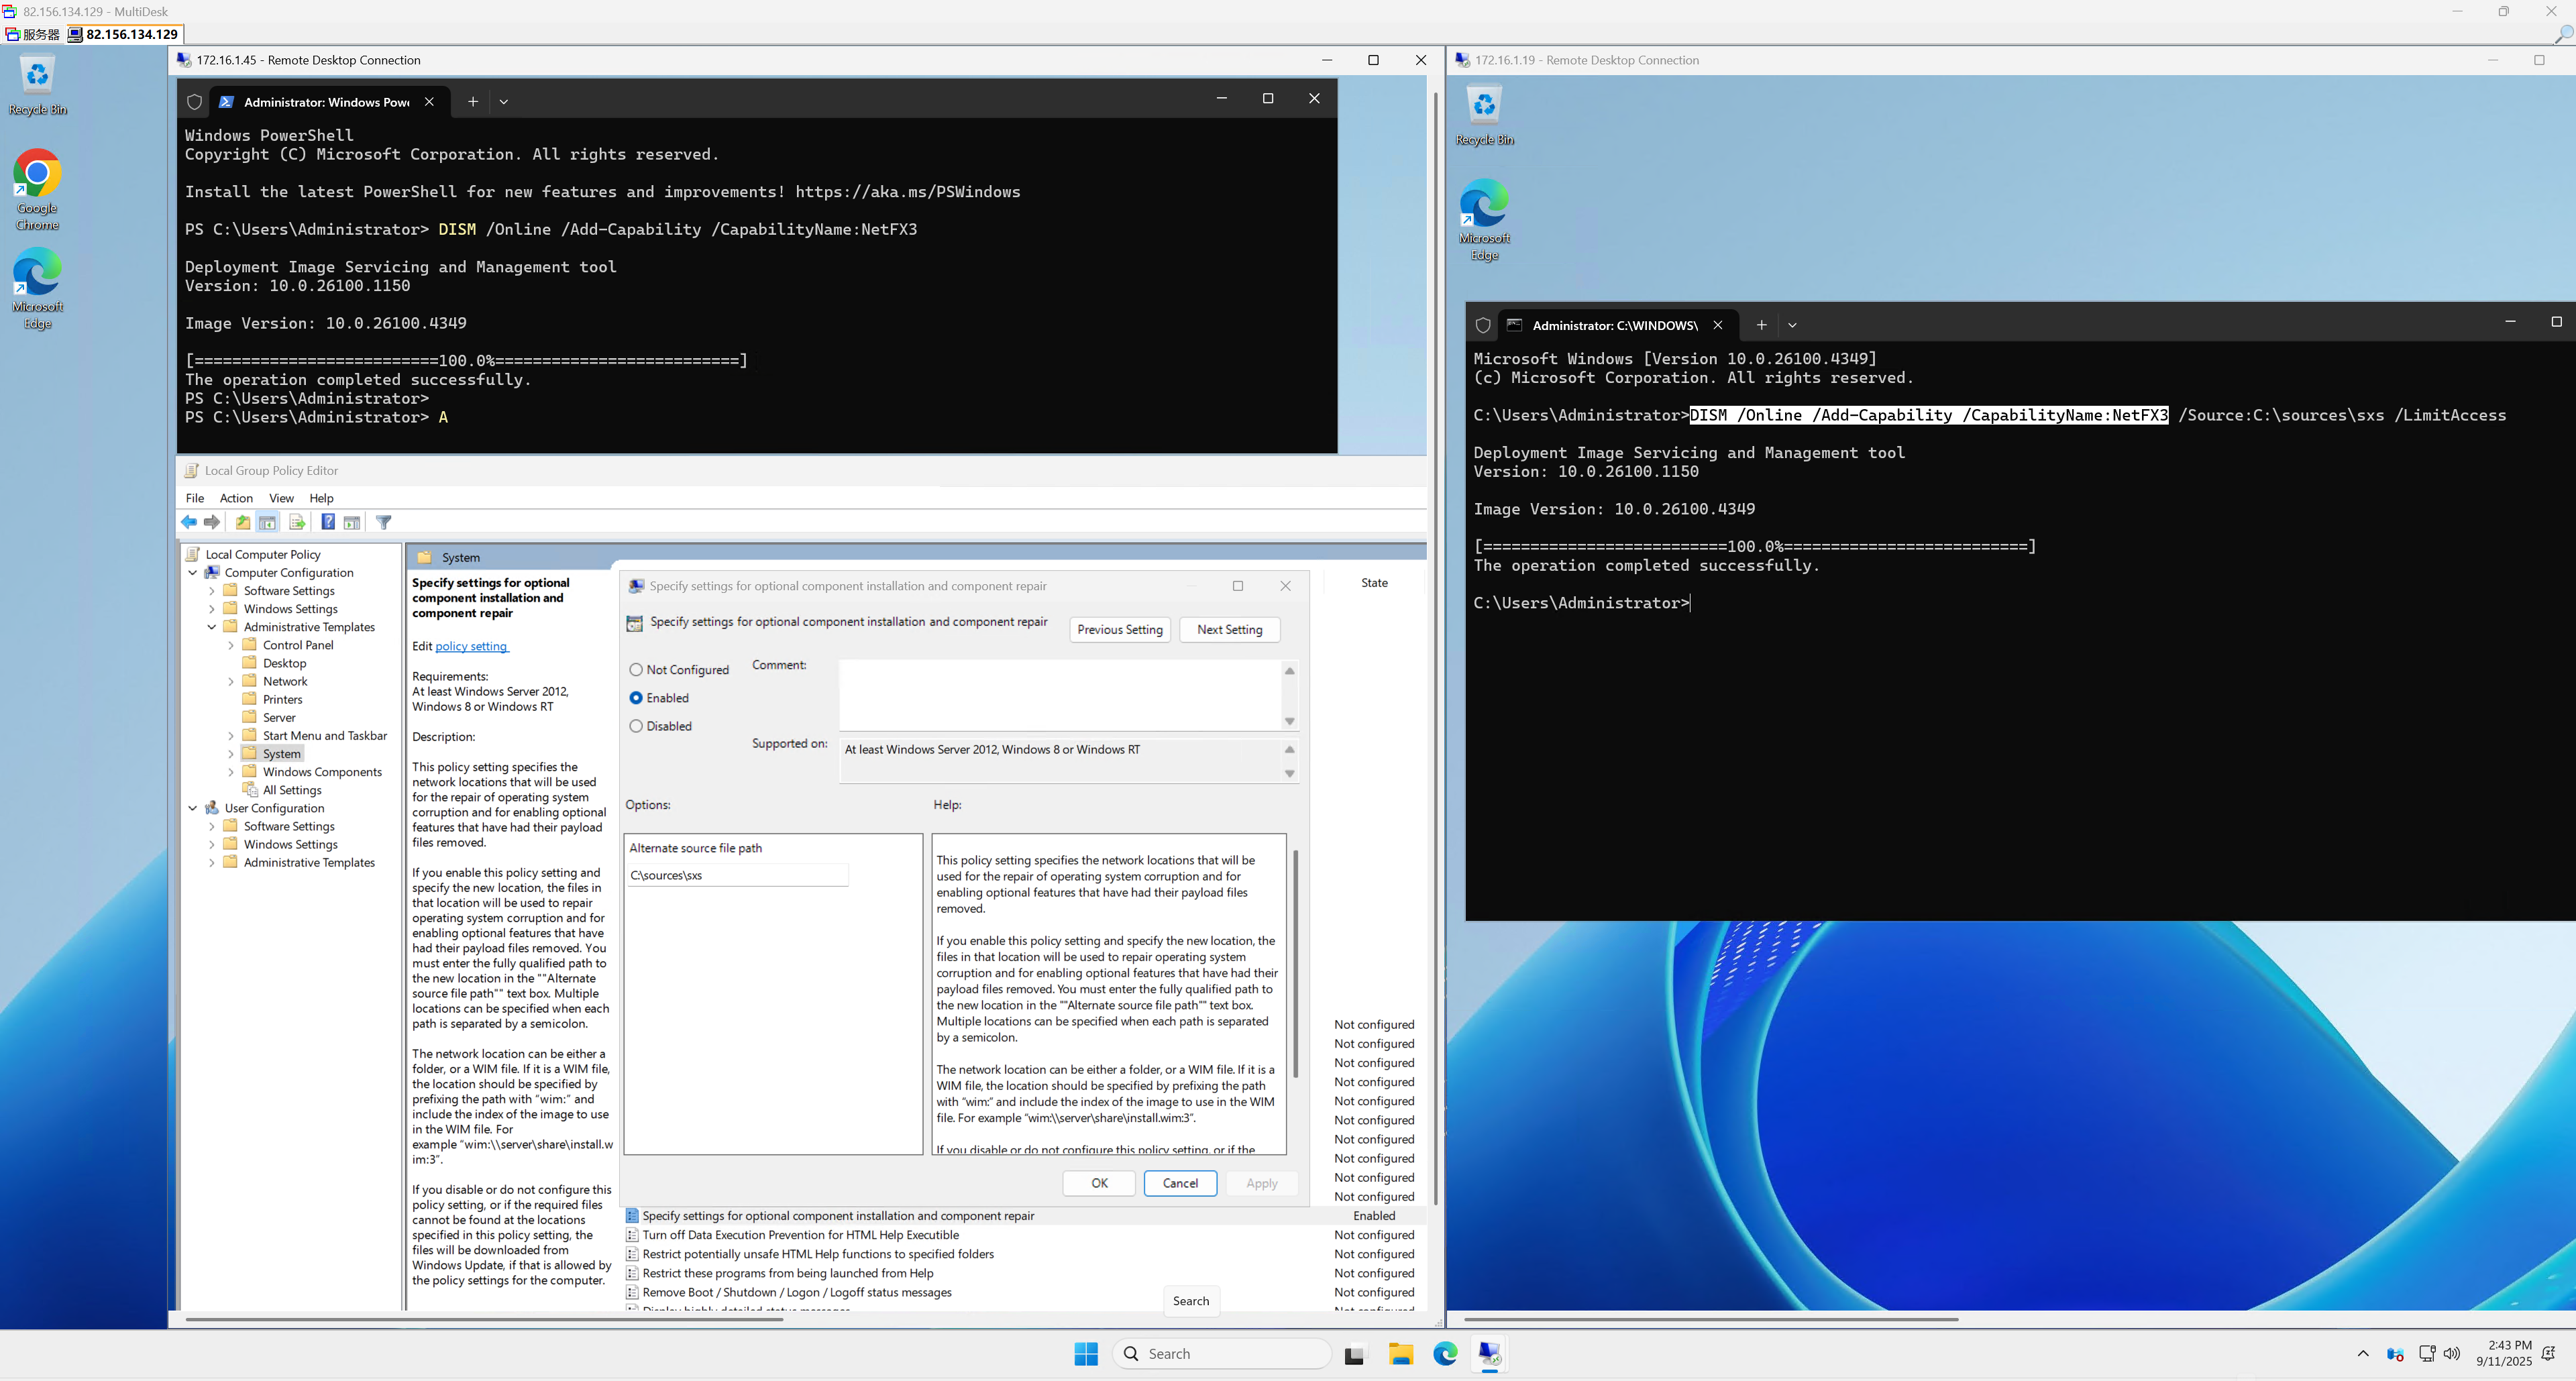Click Alternate source file path field
Viewport: 2576px width, 1381px height.
(x=737, y=875)
